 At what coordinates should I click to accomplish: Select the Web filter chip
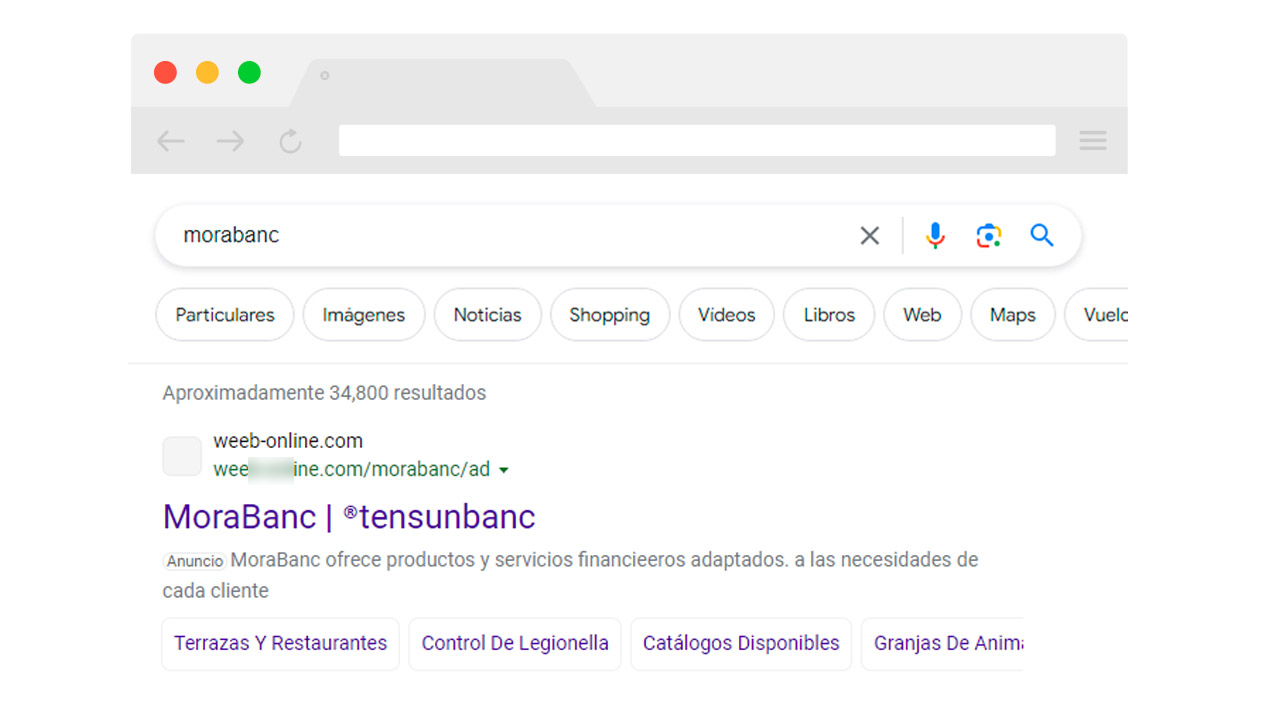point(922,315)
